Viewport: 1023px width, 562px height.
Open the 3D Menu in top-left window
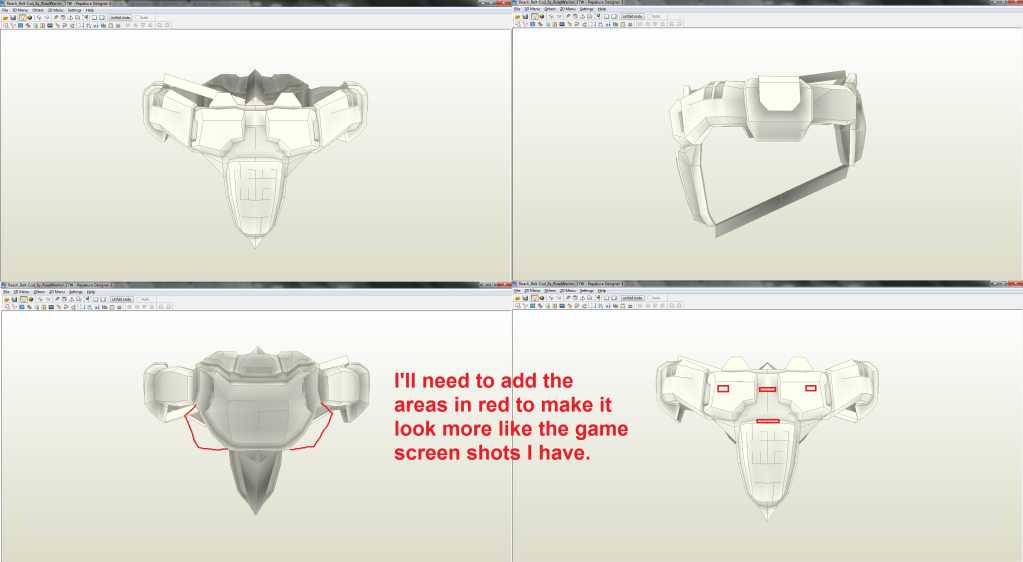(20, 10)
